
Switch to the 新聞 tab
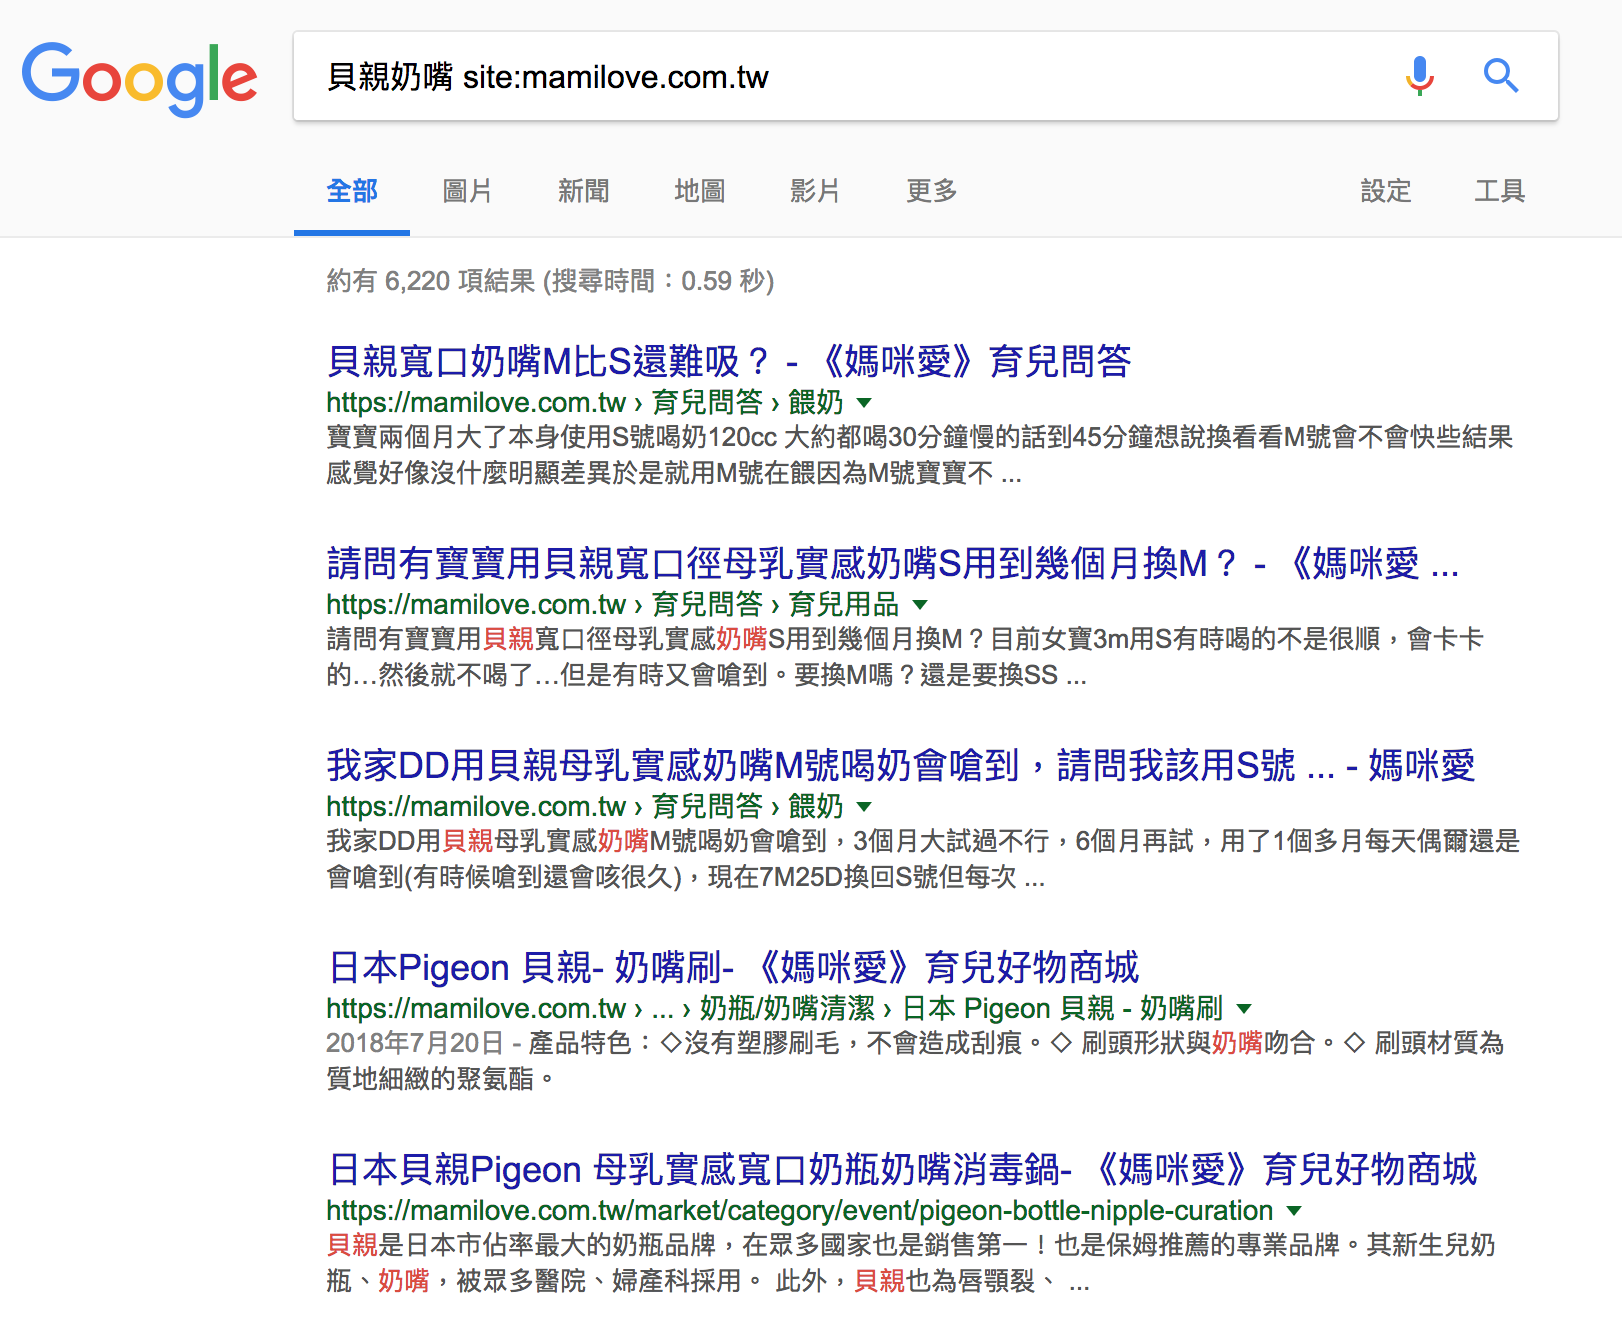coord(584,191)
